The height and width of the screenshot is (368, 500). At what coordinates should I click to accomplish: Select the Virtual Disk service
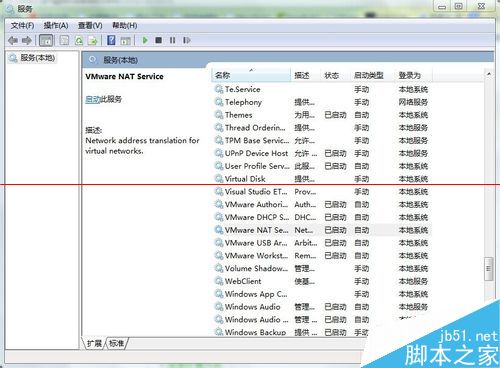(x=323, y=179)
